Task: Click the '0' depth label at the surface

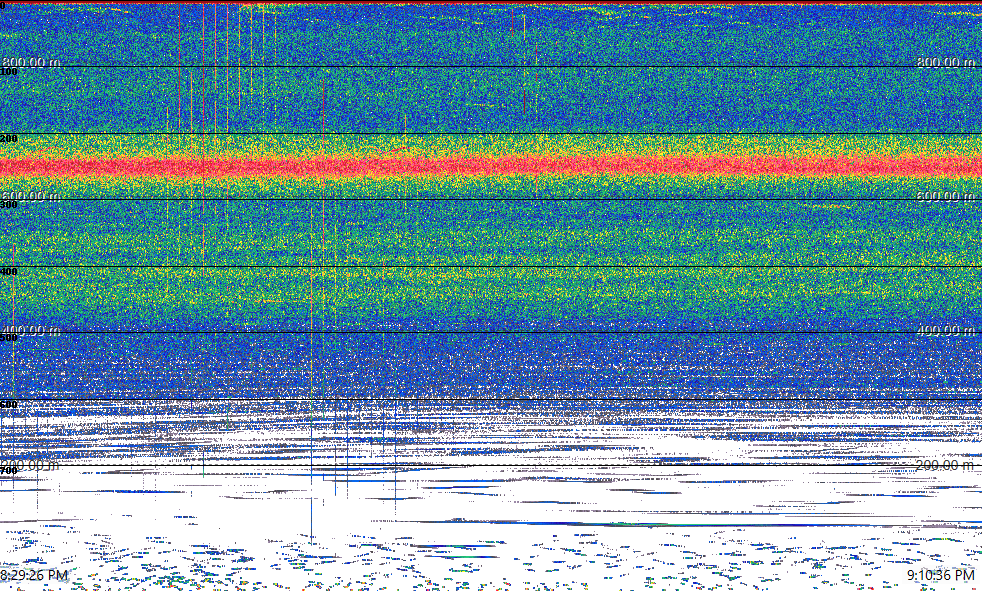Action: coord(3,6)
